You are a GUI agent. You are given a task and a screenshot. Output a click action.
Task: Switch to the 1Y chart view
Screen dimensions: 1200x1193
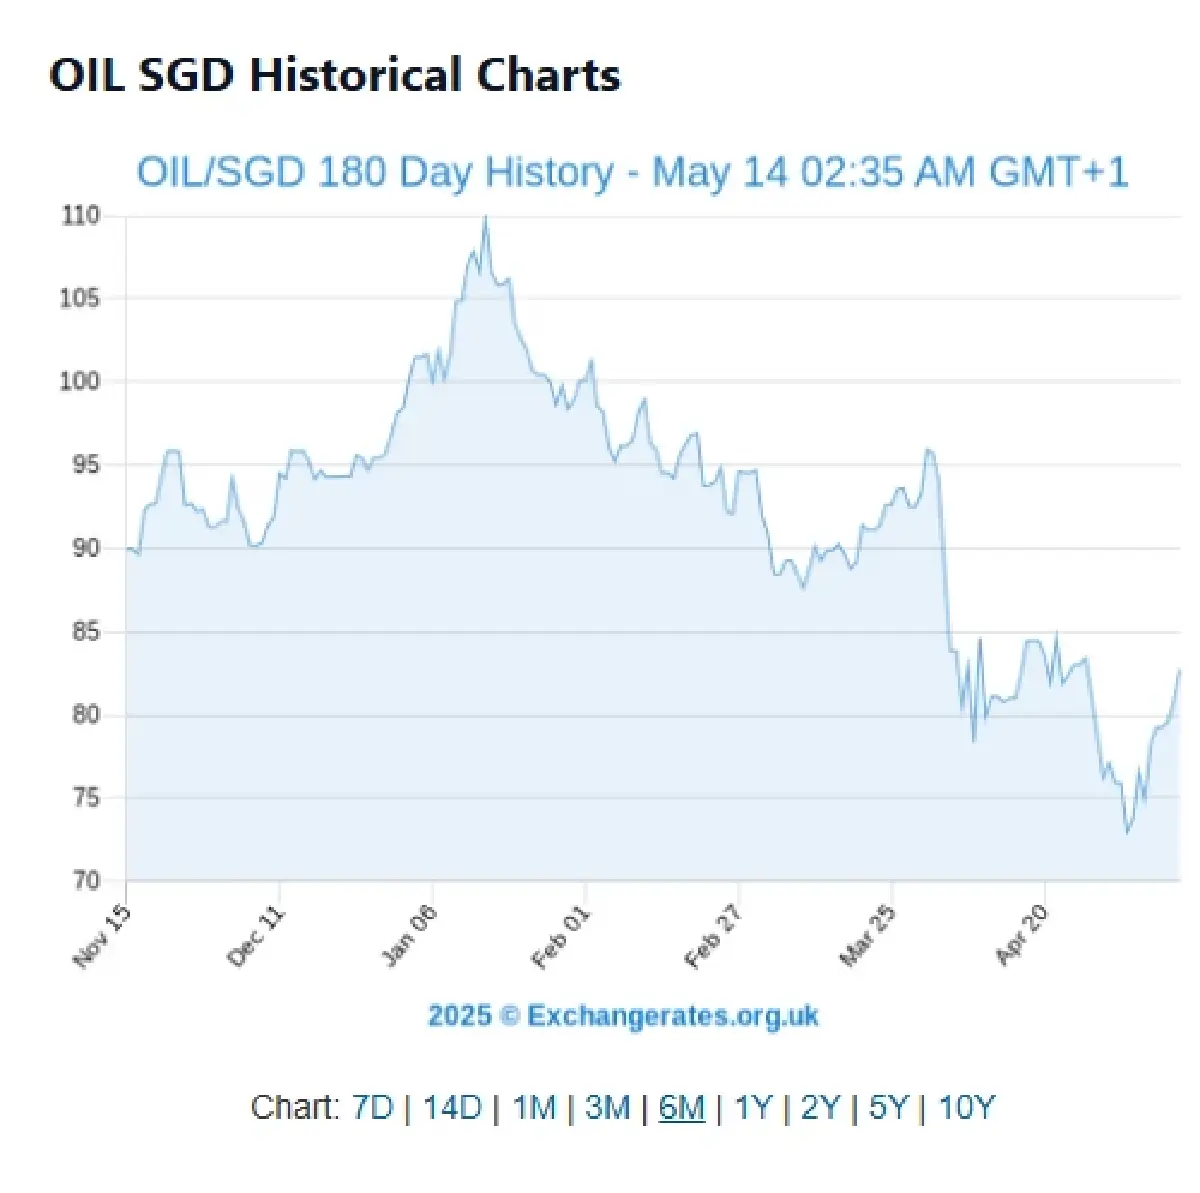point(753,1108)
